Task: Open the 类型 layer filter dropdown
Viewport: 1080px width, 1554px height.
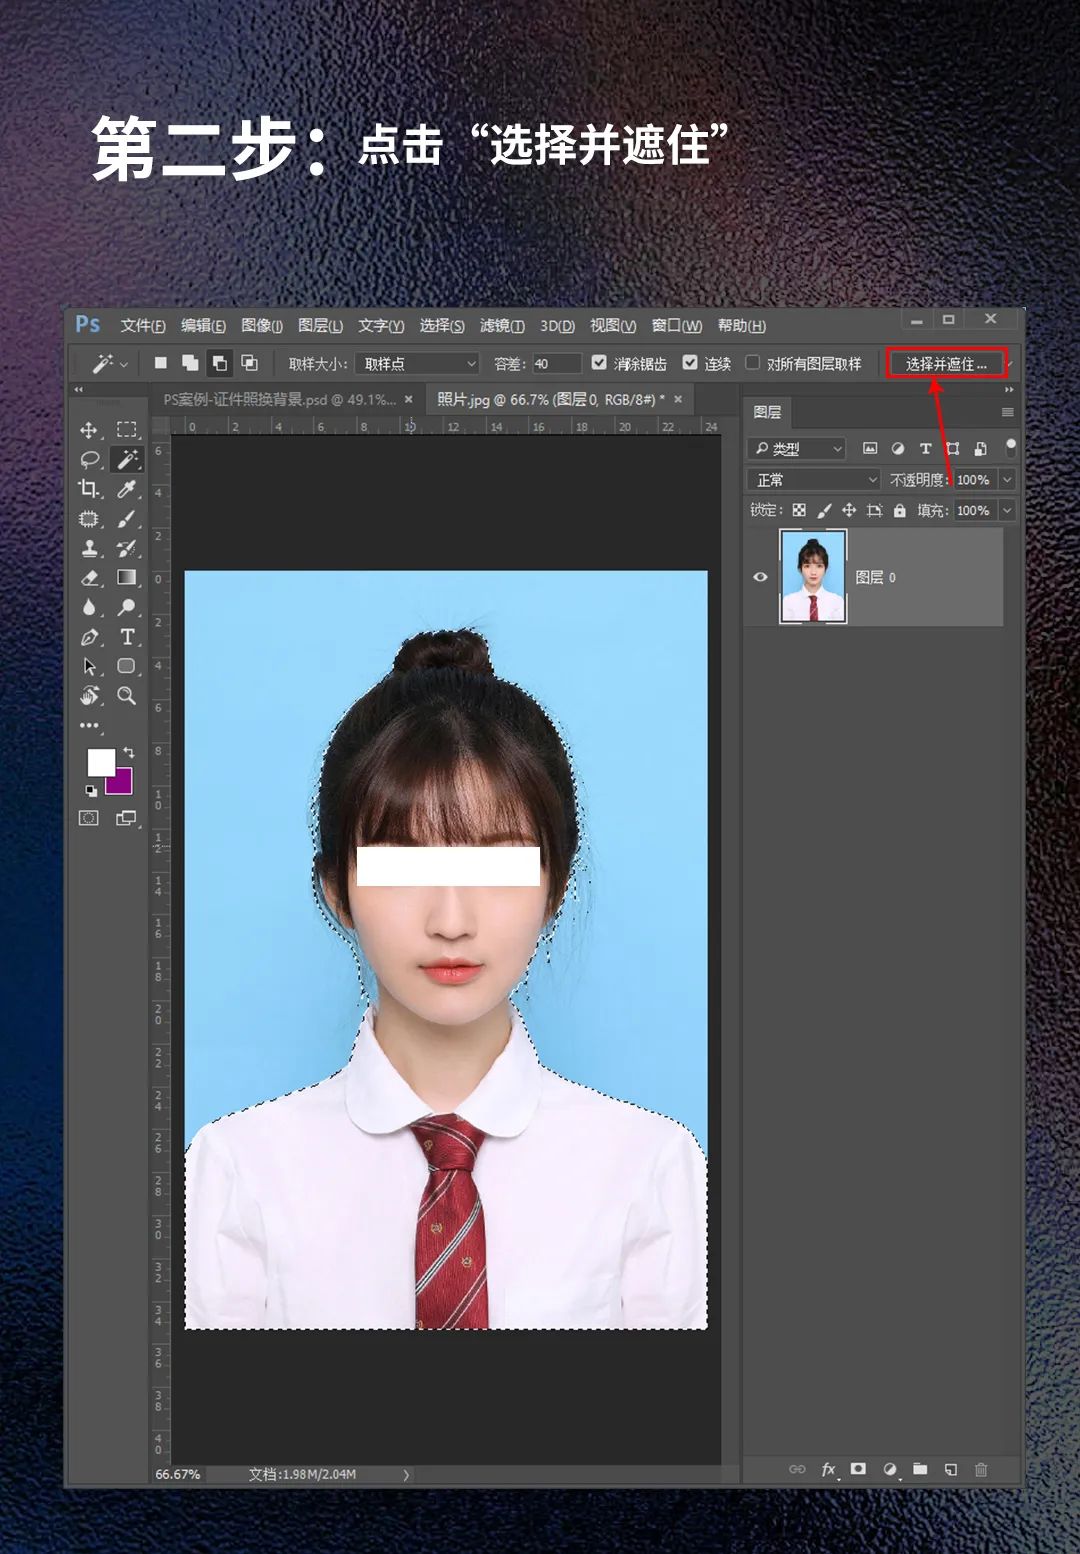Action: [x=797, y=449]
